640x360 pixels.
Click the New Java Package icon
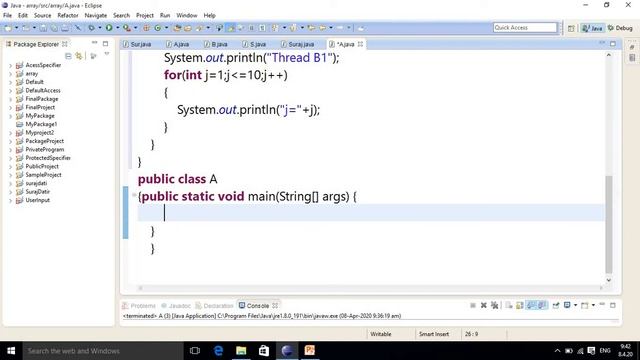(146, 28)
